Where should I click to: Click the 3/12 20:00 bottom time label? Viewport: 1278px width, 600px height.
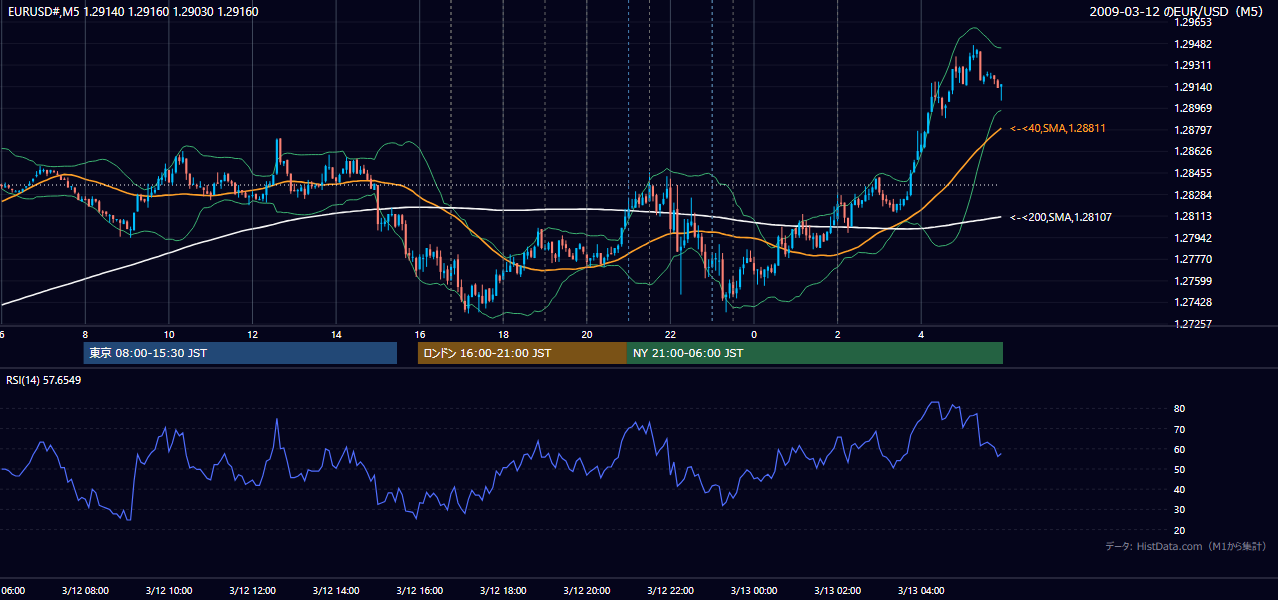pos(587,590)
